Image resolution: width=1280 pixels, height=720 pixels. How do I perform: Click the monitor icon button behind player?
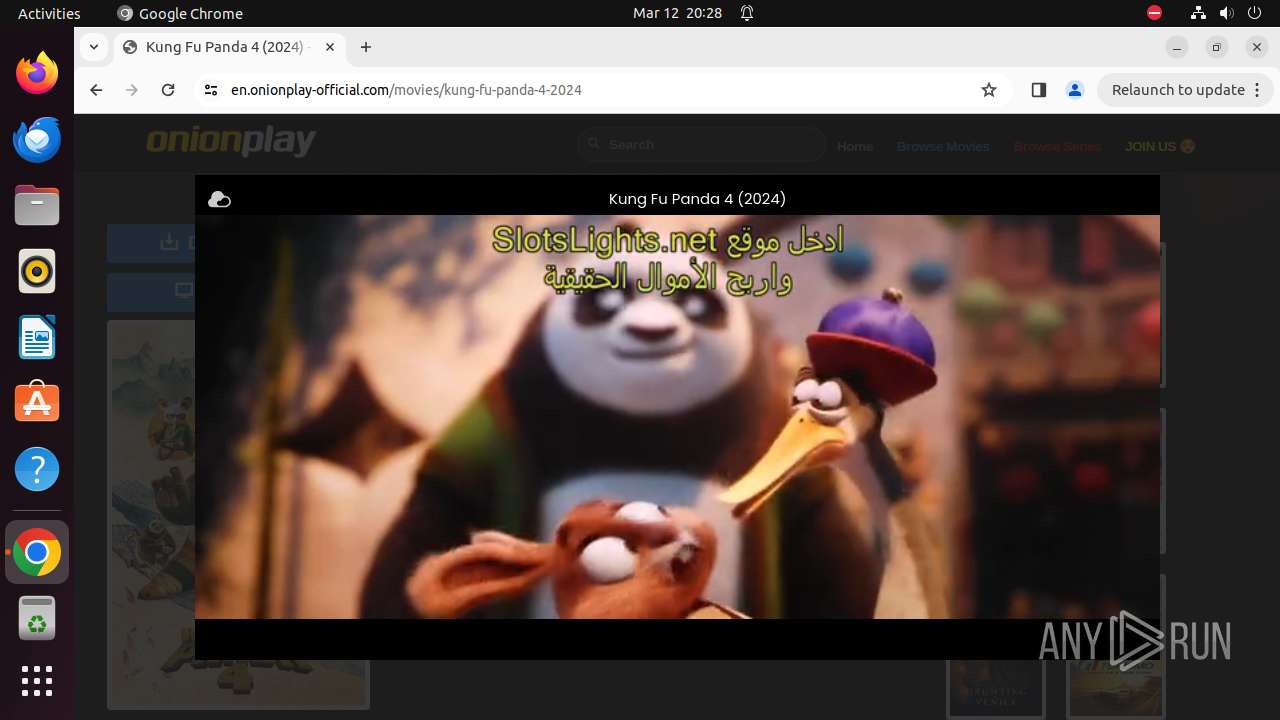[151, 292]
